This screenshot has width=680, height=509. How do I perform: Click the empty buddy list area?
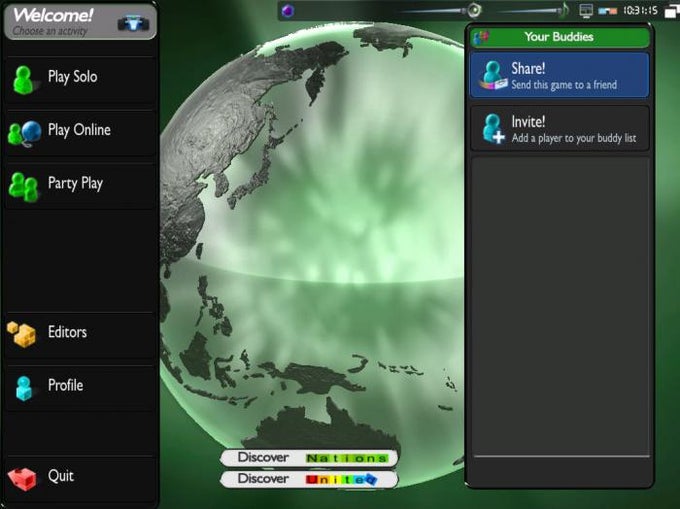560,306
